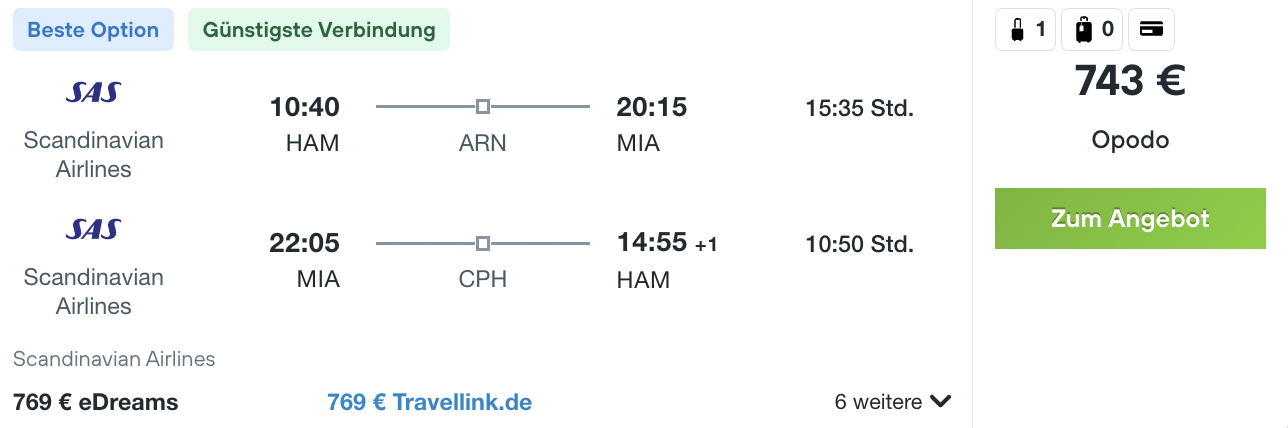Click the CPH stopover marker

pos(483,243)
